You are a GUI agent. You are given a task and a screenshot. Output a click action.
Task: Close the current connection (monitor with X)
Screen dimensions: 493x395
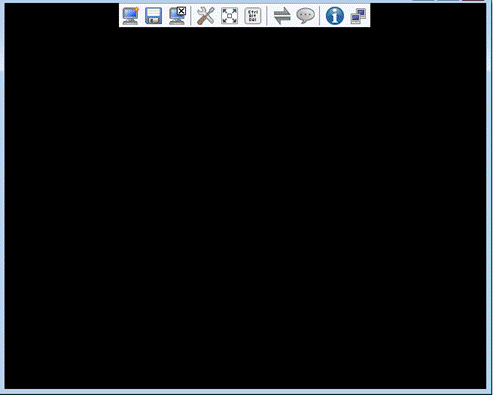177,16
